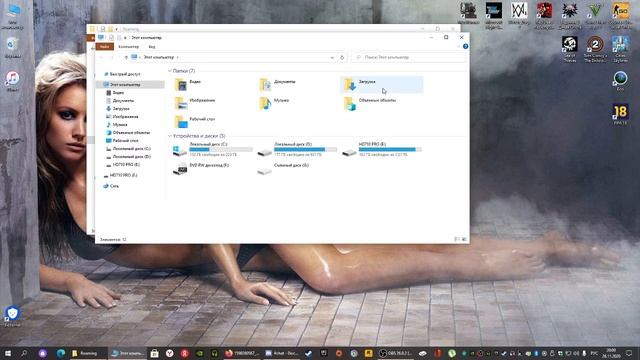Click the back navigation arrow in Explorer
Viewport: 640px width, 360px height.
[102, 58]
